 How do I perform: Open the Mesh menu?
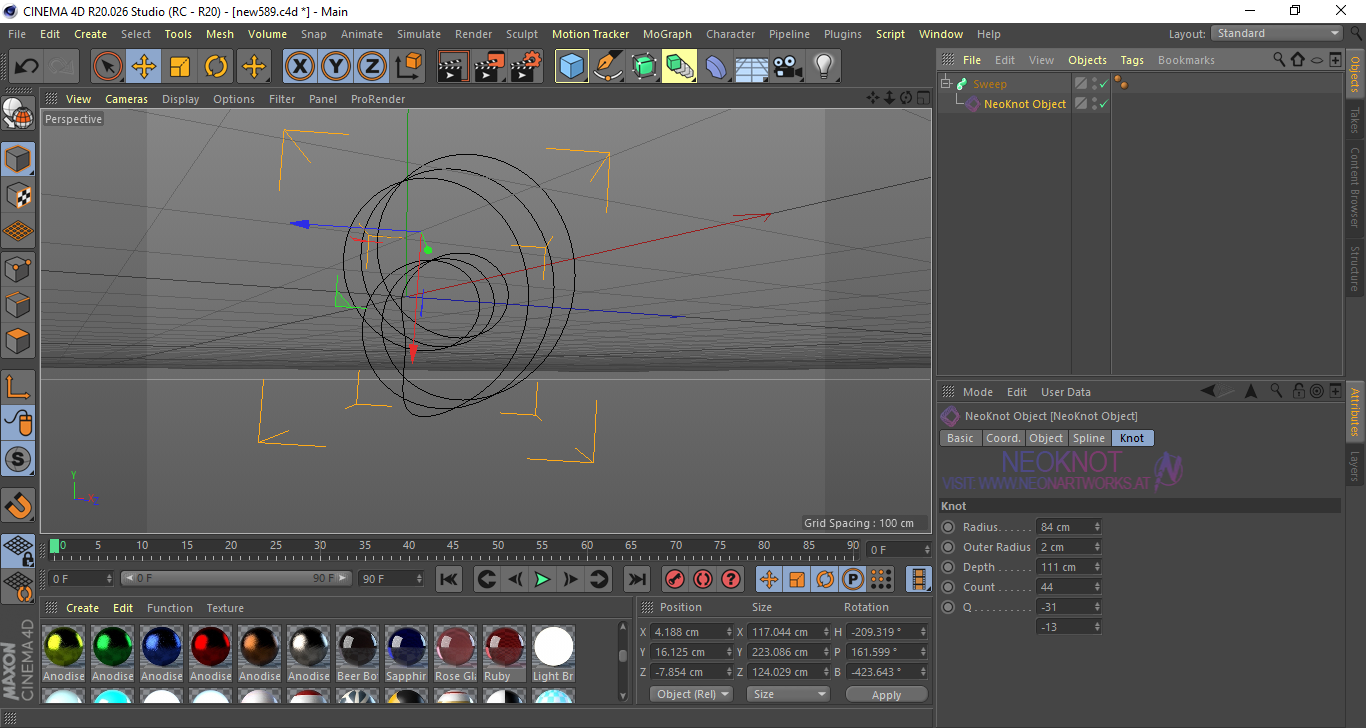(220, 34)
